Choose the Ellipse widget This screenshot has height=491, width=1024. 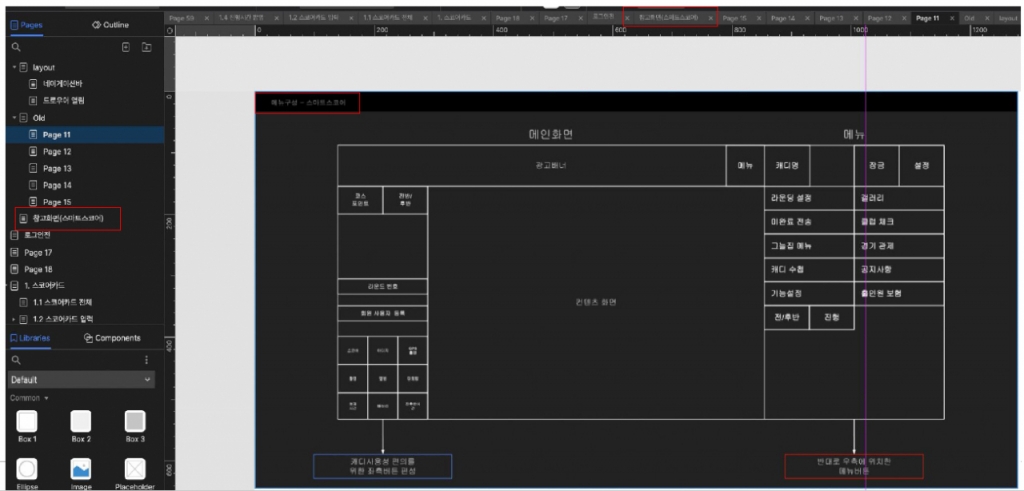tap(27, 469)
